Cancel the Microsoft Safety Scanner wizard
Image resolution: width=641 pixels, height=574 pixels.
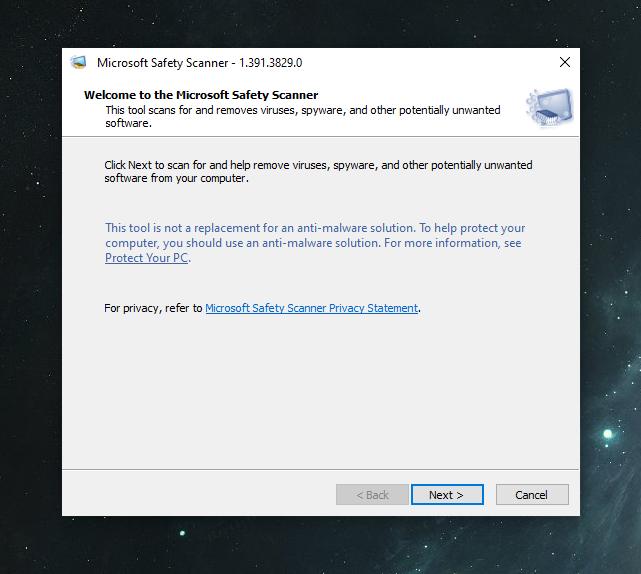tap(532, 495)
